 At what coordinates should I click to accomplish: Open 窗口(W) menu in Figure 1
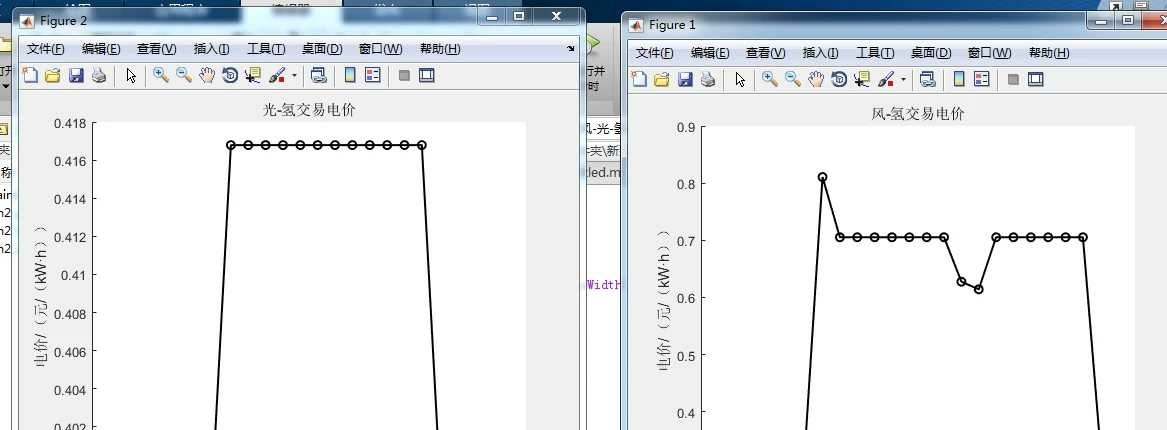[989, 53]
